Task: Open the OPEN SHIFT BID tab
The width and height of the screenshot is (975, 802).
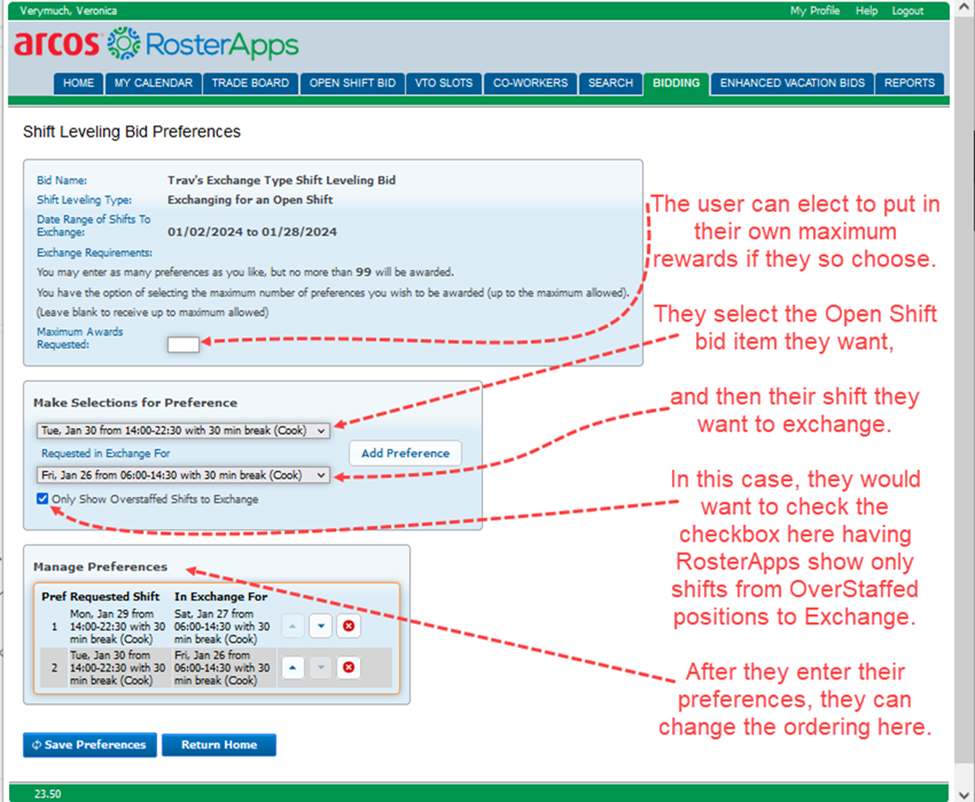Action: (x=353, y=83)
